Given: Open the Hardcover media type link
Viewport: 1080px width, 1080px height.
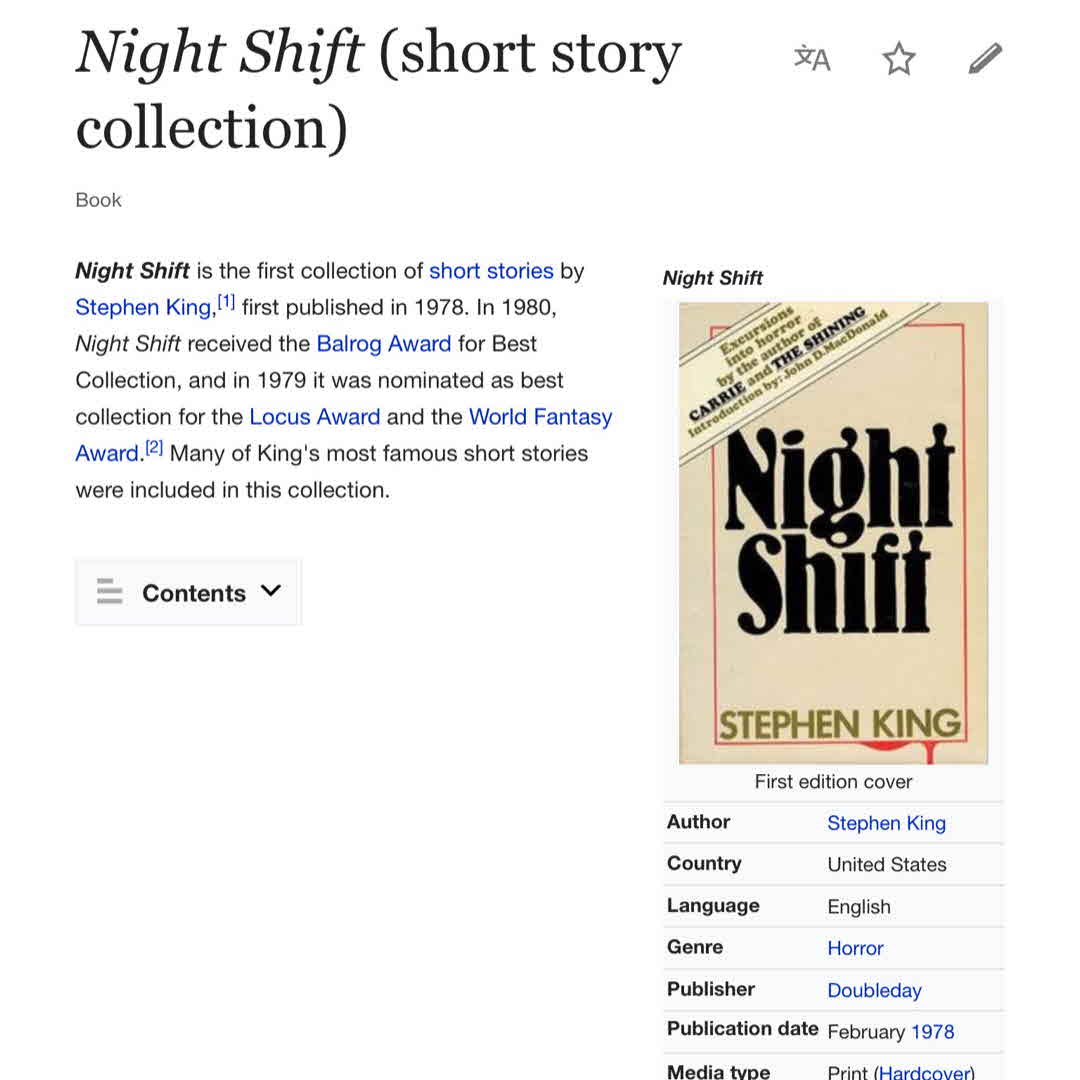Looking at the screenshot, I should (924, 1073).
